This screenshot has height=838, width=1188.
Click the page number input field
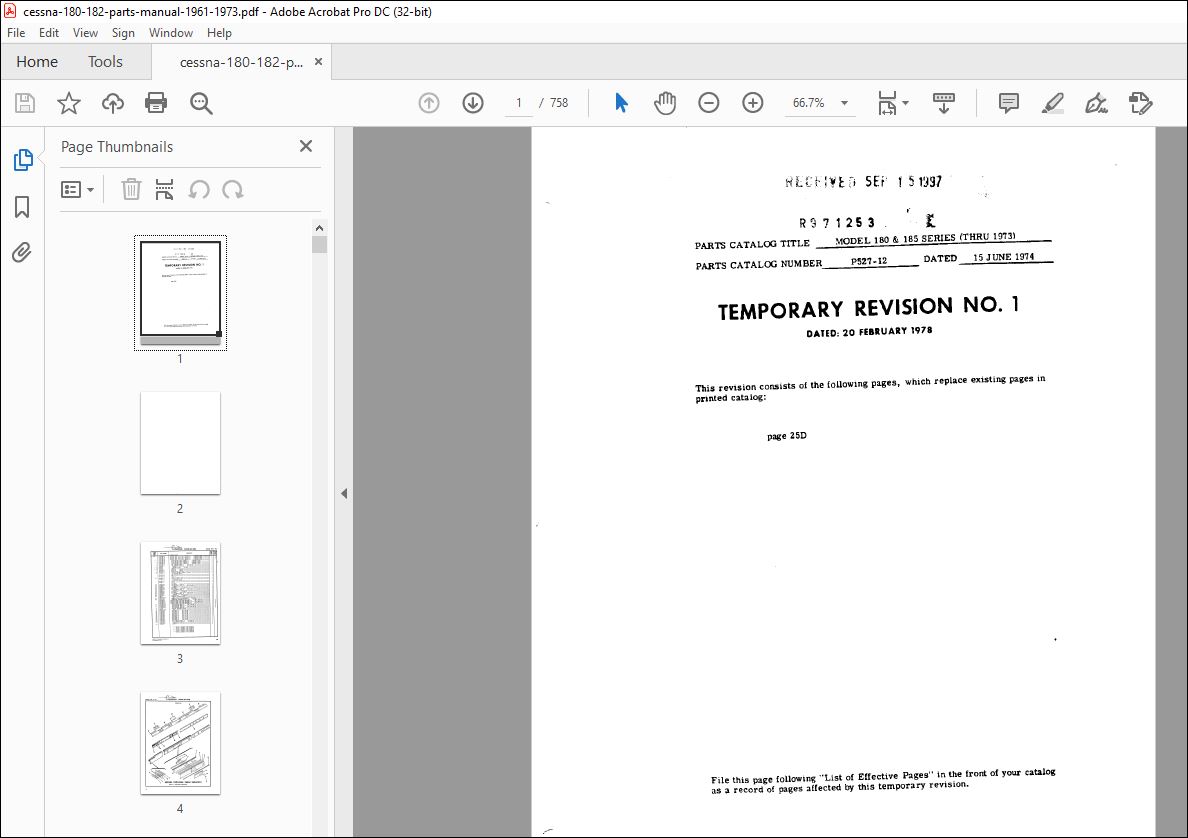point(519,103)
